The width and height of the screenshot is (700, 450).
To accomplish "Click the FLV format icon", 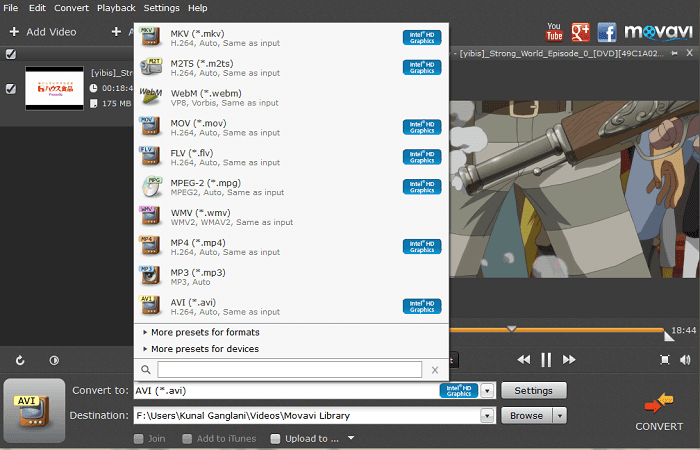I will tap(150, 157).
